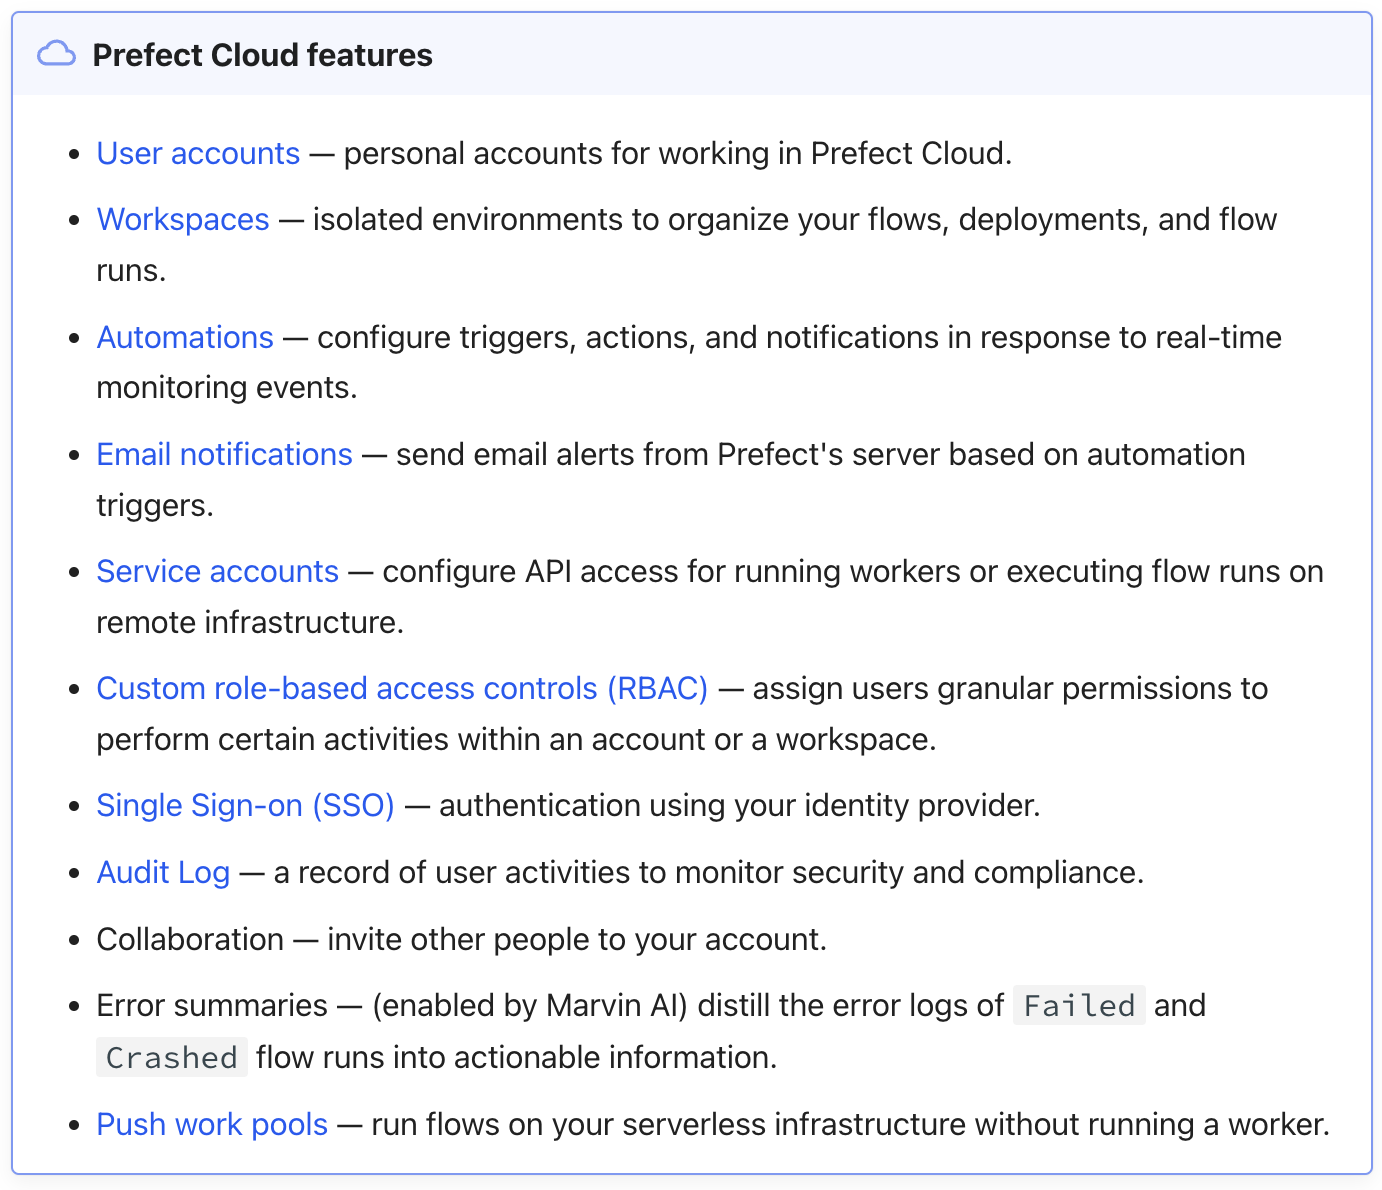
Task: Click the bullet marker beside User accounts
Action: tap(73, 154)
